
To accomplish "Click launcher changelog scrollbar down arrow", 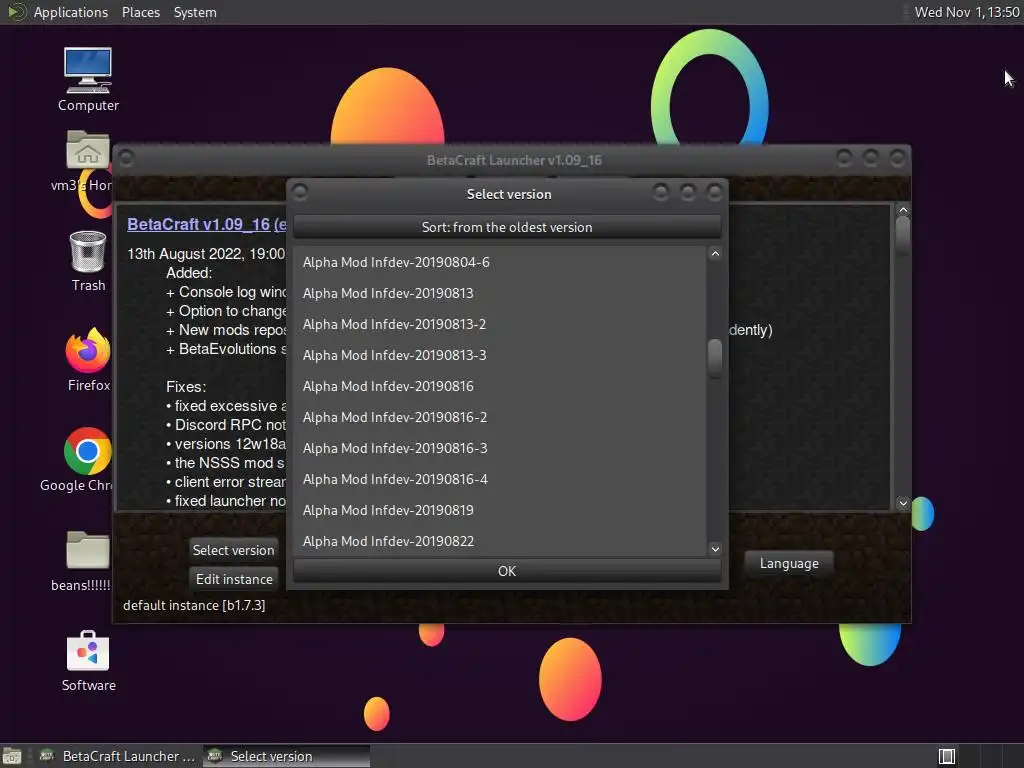I will click(x=903, y=503).
